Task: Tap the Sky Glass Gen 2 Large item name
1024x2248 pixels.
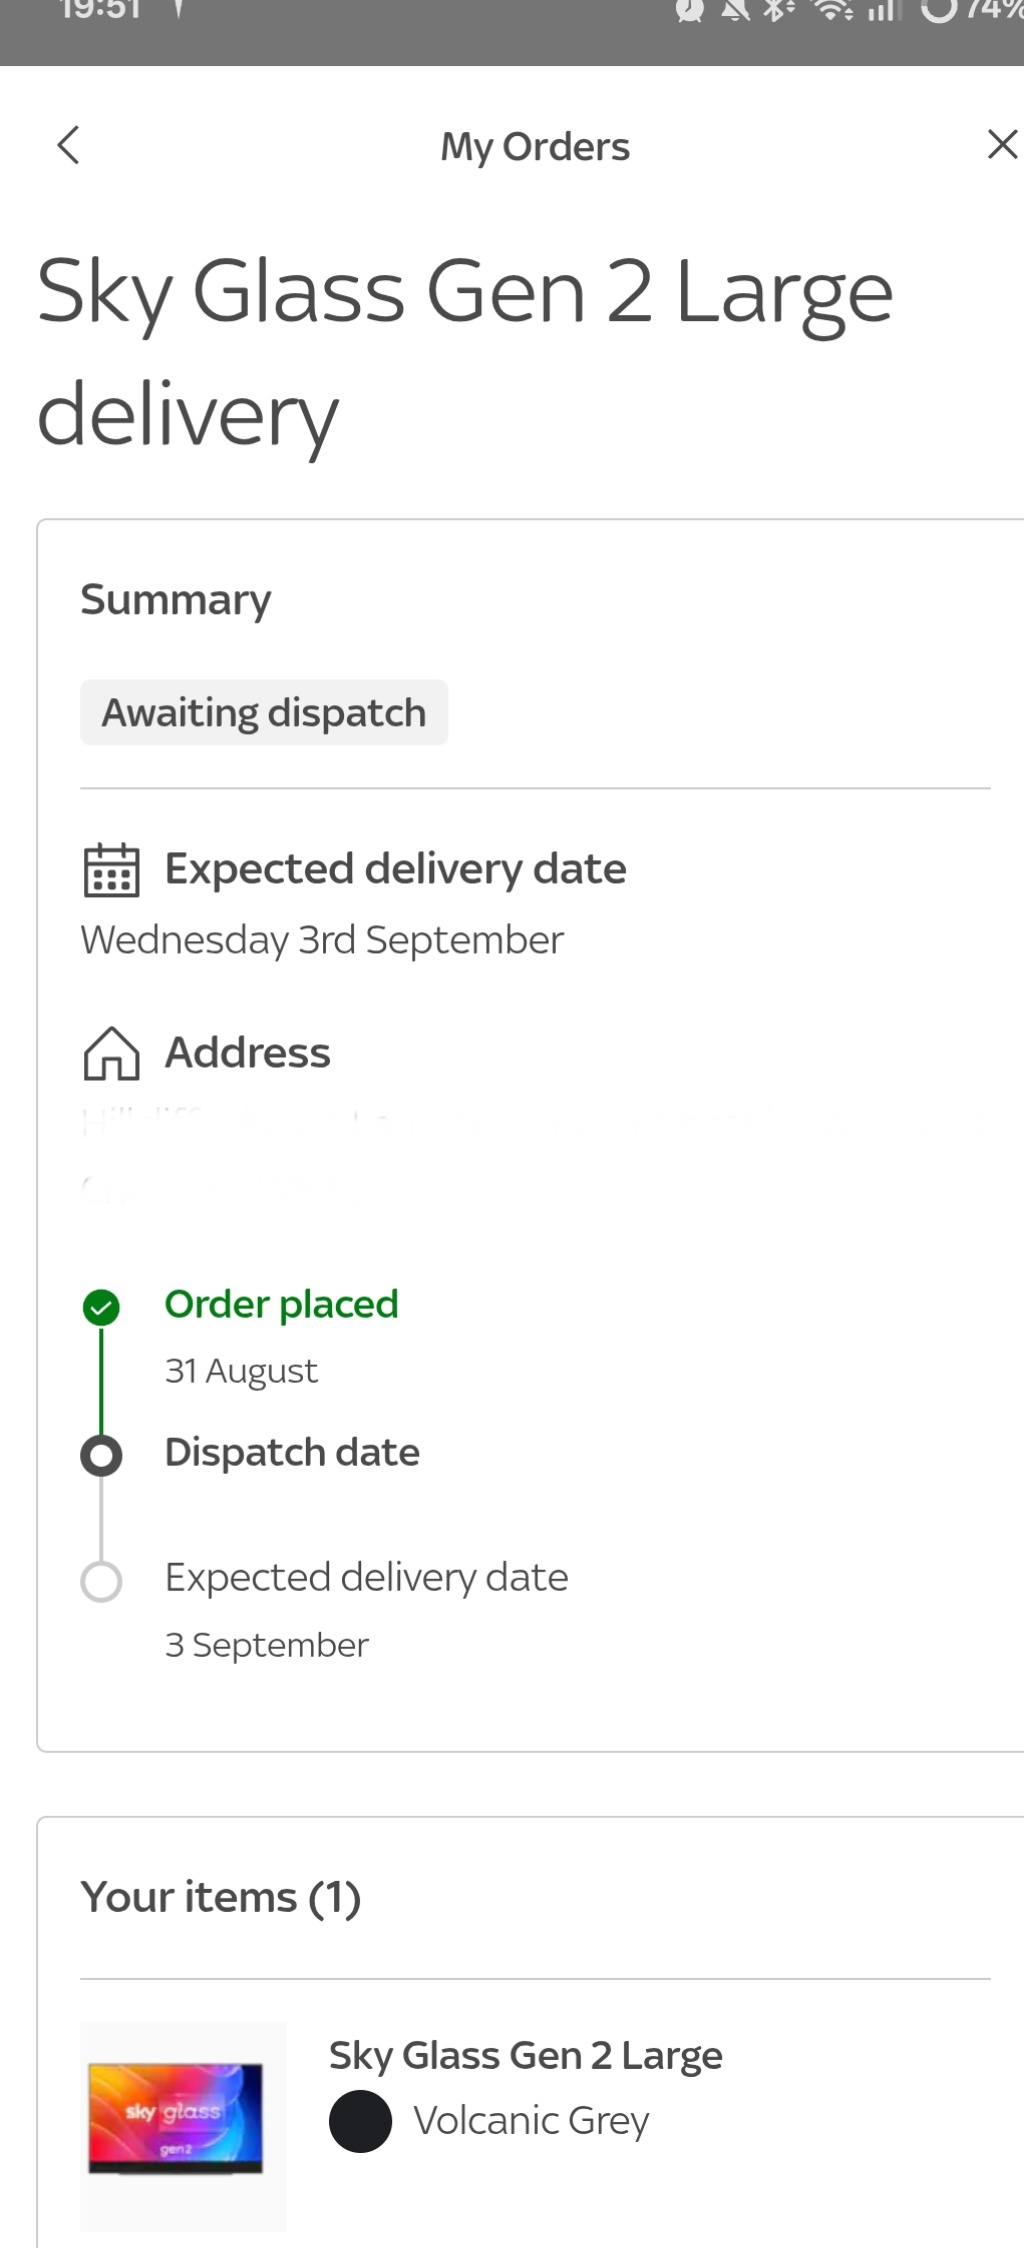Action: pos(525,2056)
